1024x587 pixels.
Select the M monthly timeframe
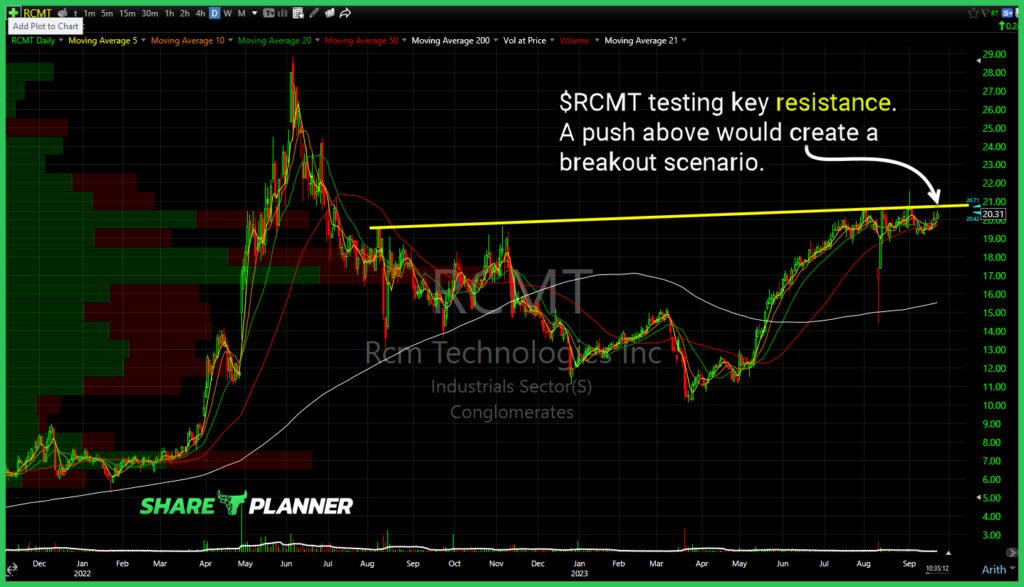point(242,14)
